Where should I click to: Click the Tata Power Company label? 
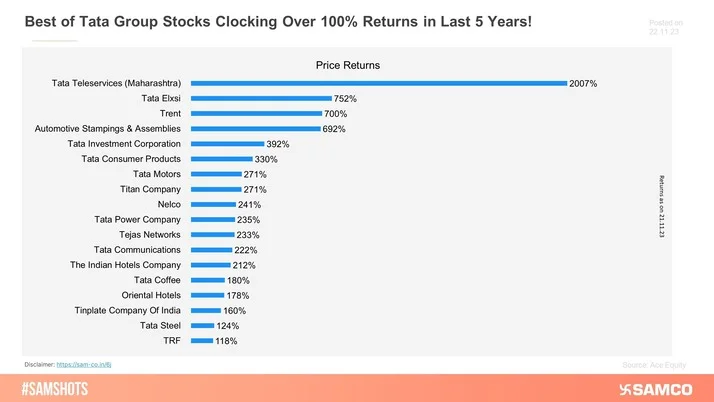(138, 219)
